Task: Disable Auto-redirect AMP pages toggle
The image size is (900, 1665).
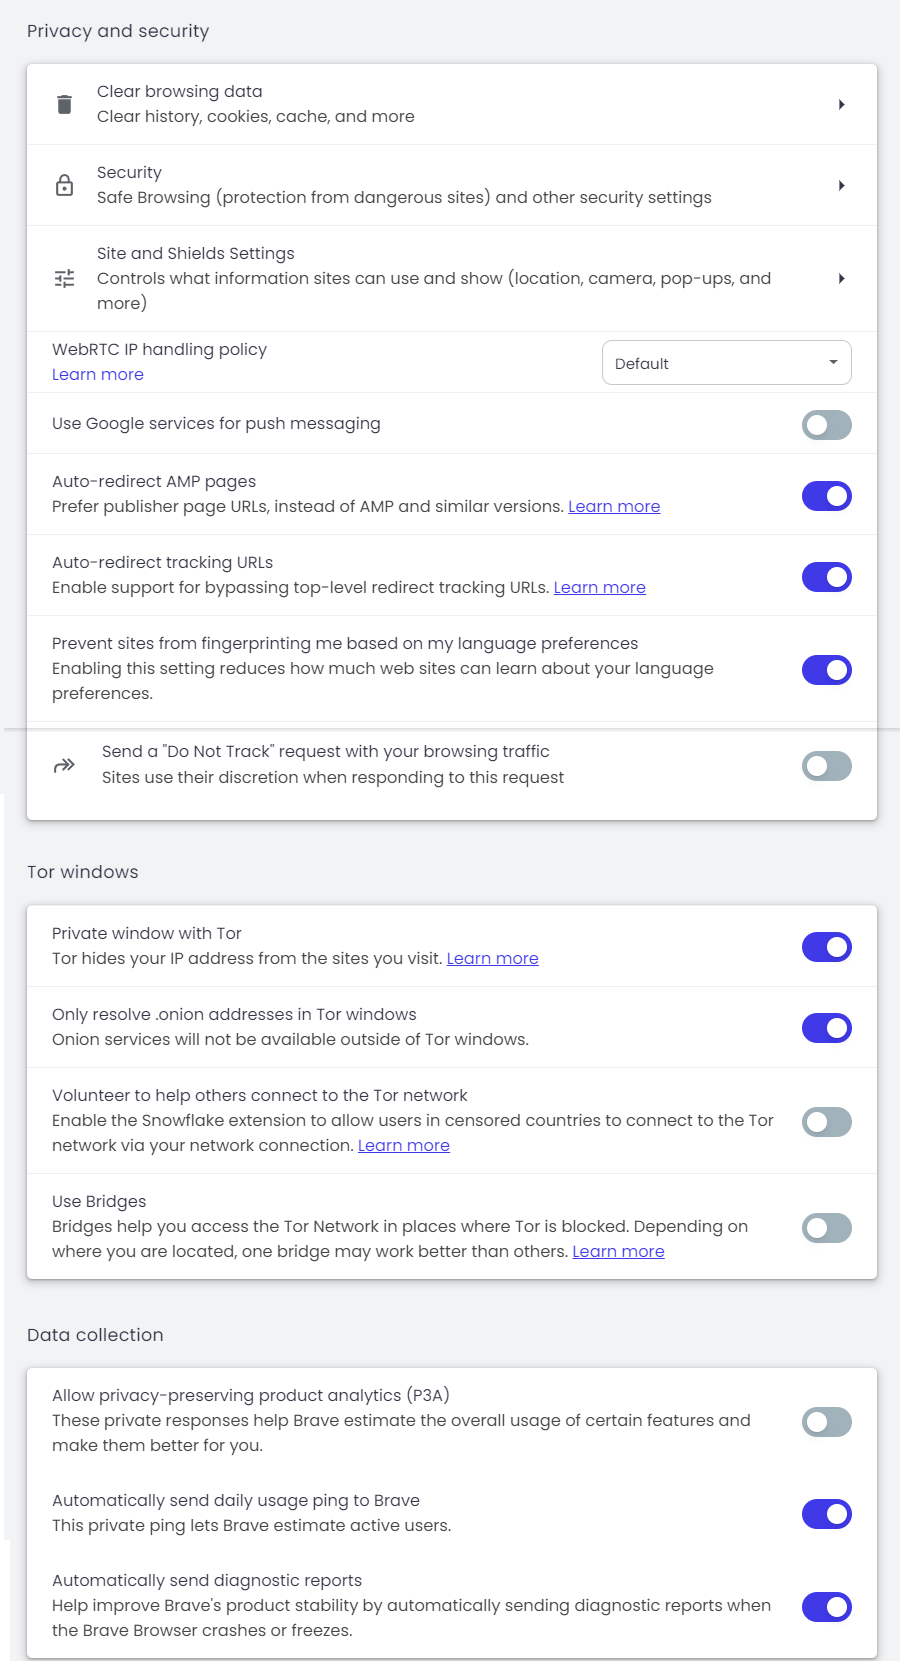Action: pos(827,496)
